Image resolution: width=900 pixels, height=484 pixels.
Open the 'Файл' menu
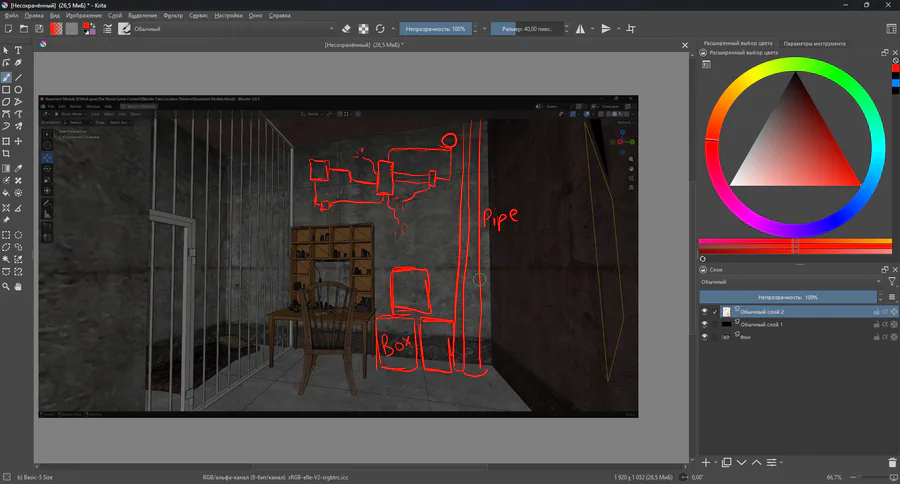[11, 16]
